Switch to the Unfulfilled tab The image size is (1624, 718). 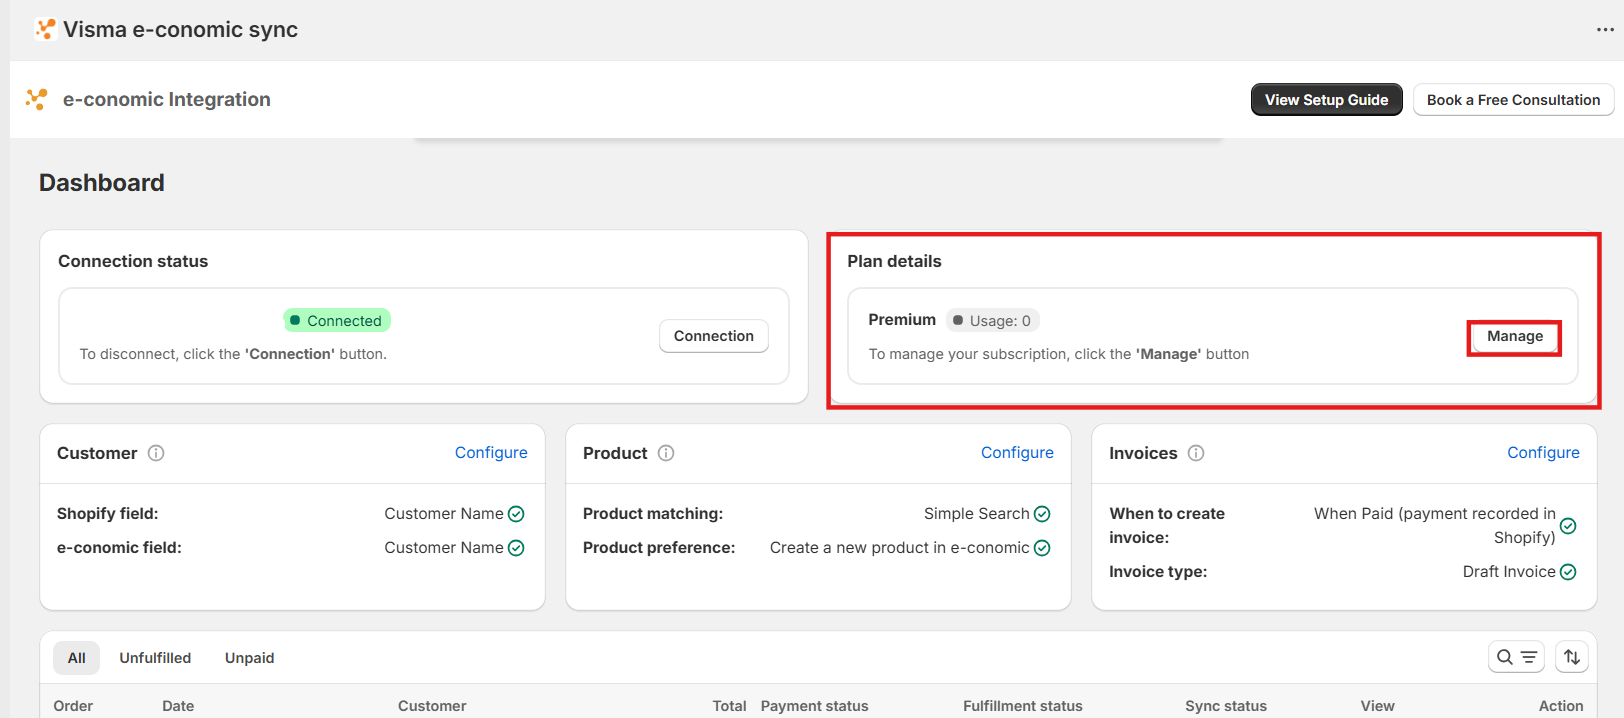[x=155, y=658]
